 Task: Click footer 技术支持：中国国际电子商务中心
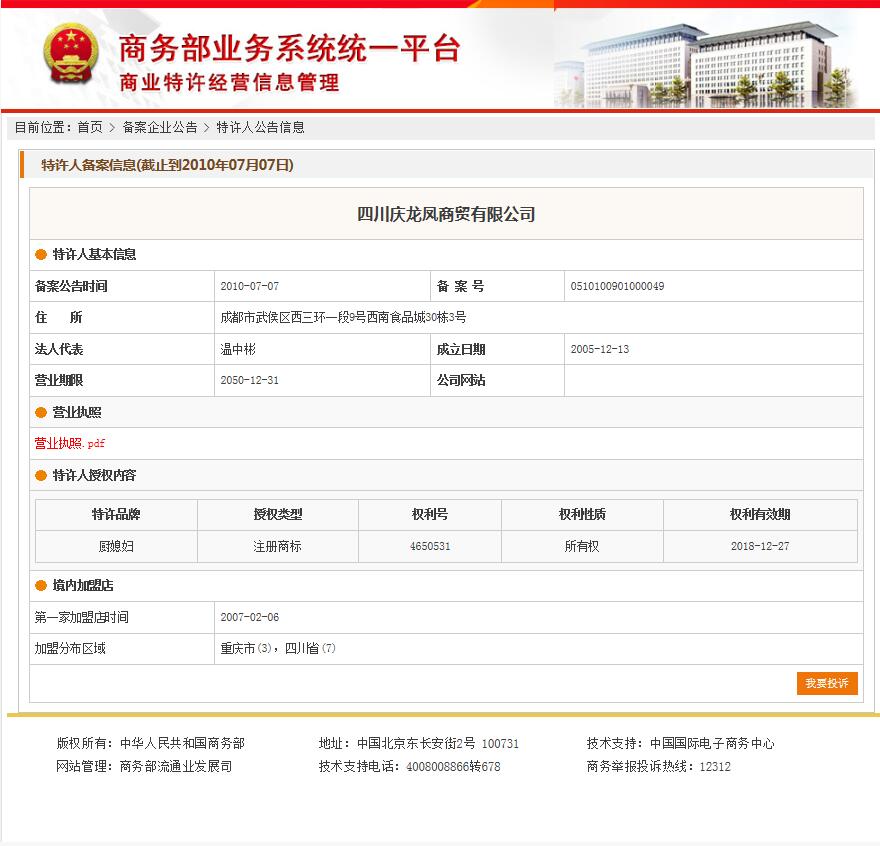680,743
